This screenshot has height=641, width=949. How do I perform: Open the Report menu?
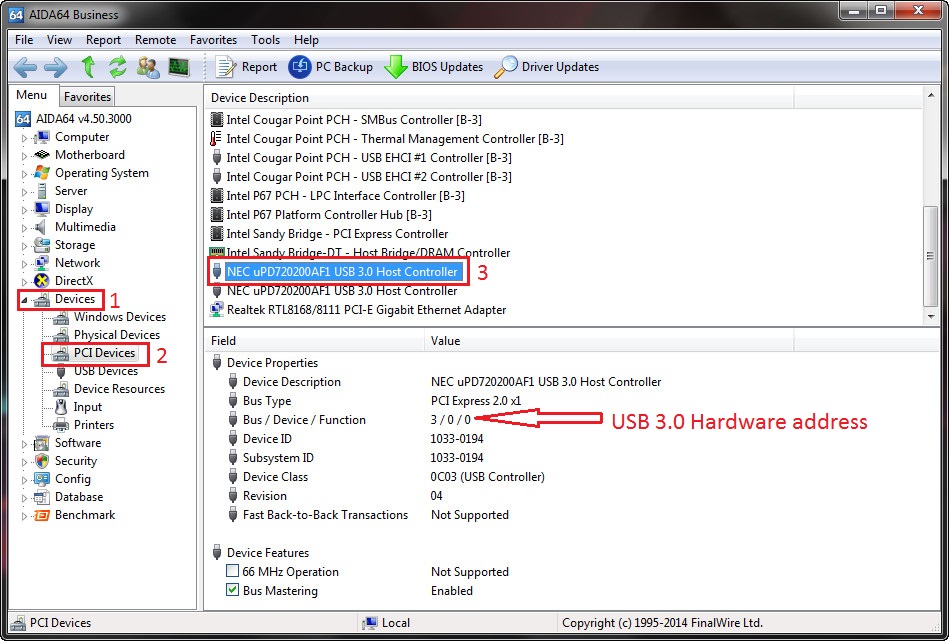[103, 40]
